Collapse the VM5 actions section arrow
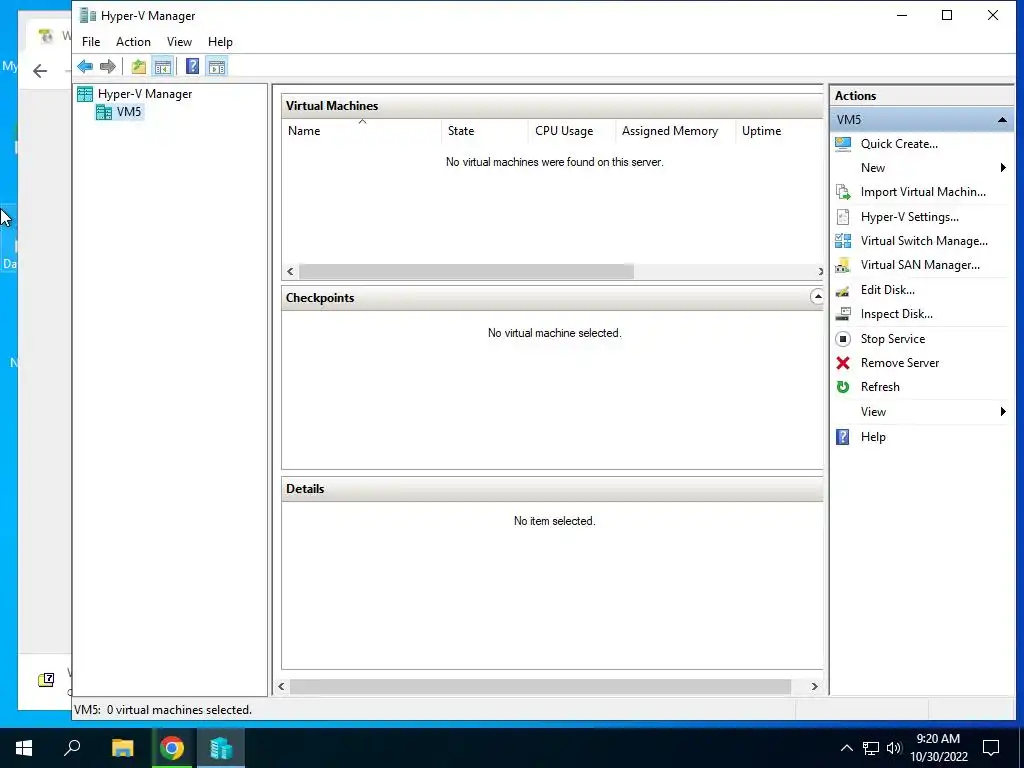1024x768 pixels. (x=1002, y=120)
